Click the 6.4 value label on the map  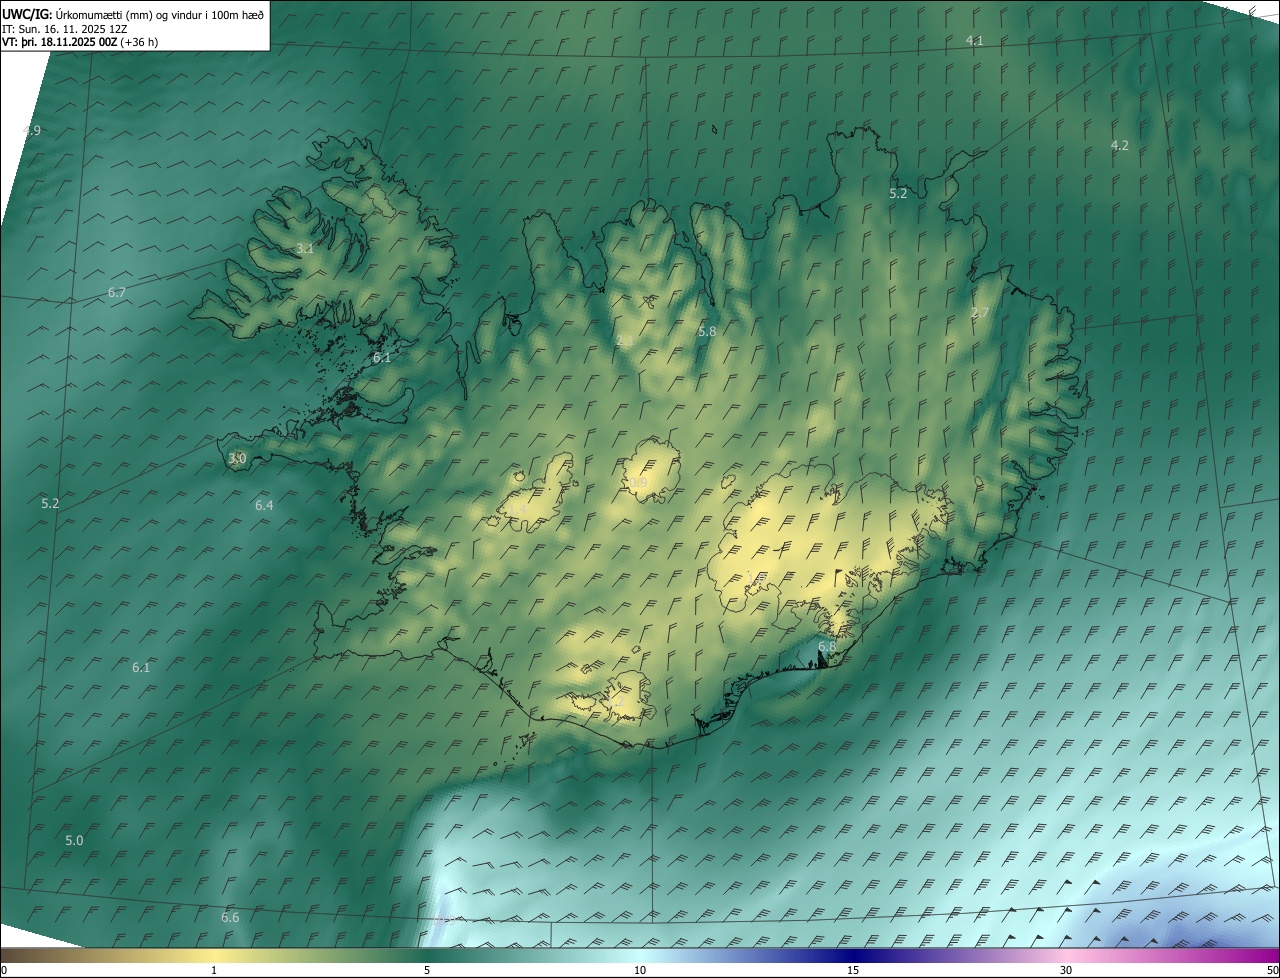(264, 505)
